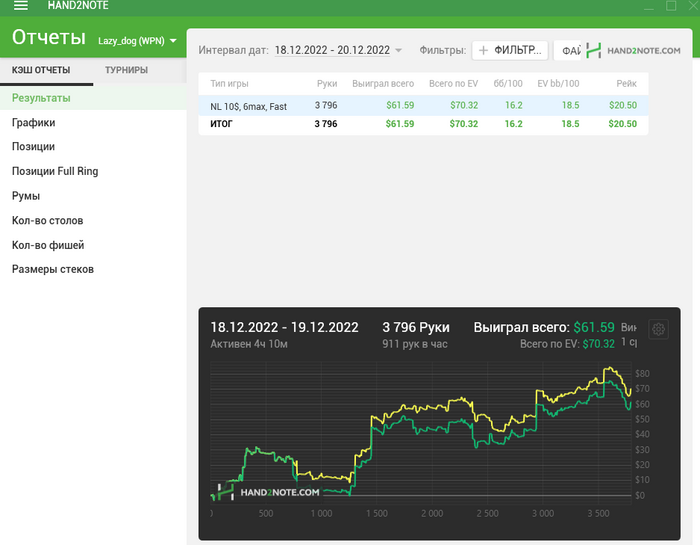Switch to ТУРНИРЫ tab
Screen dimensions: 700x545
tap(126, 70)
